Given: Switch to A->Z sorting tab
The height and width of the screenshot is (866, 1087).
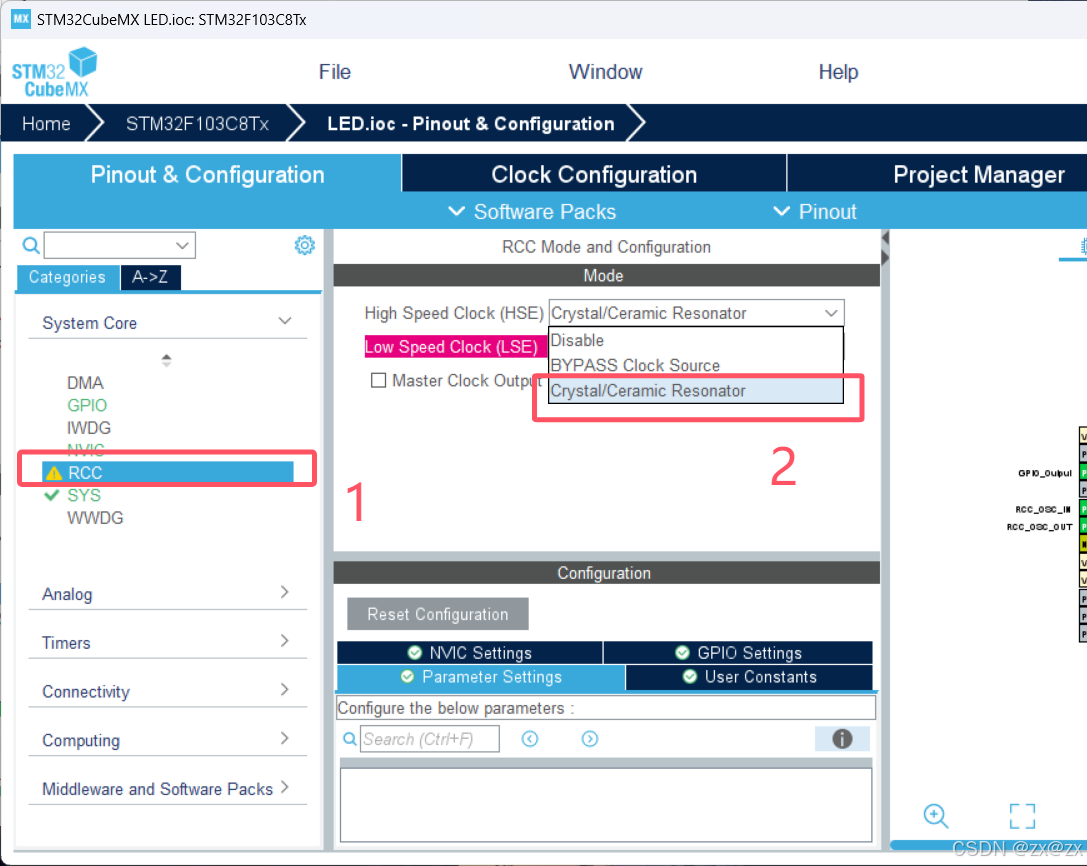Looking at the screenshot, I should point(150,277).
